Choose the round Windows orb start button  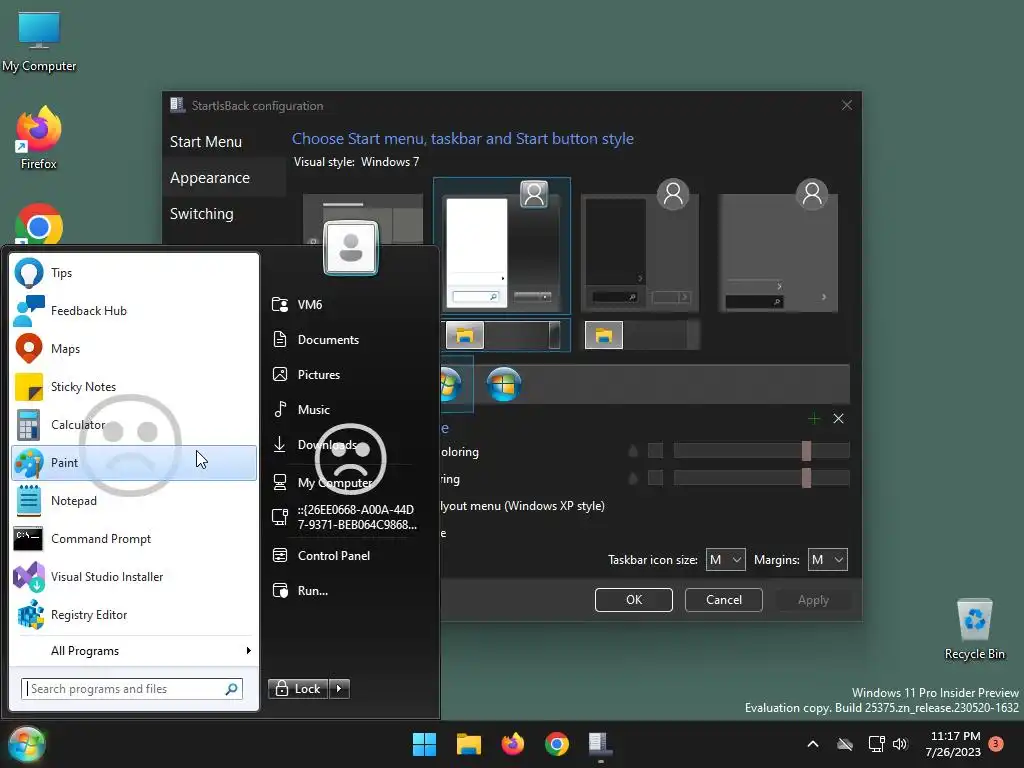[504, 384]
